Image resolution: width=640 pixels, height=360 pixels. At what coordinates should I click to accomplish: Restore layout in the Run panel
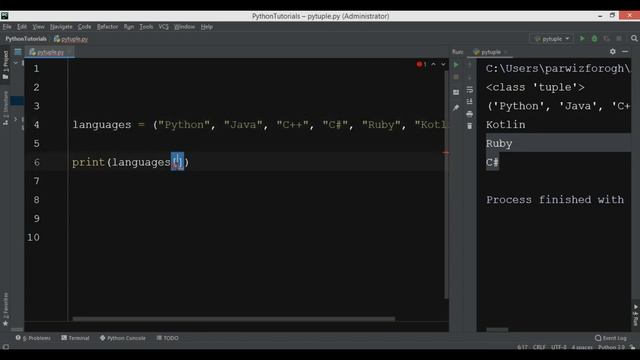click(456, 92)
